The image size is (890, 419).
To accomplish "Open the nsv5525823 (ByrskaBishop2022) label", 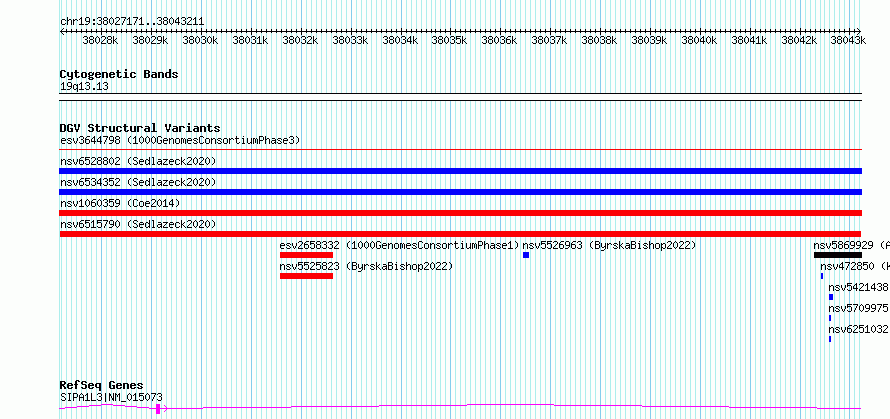I will tap(366, 266).
